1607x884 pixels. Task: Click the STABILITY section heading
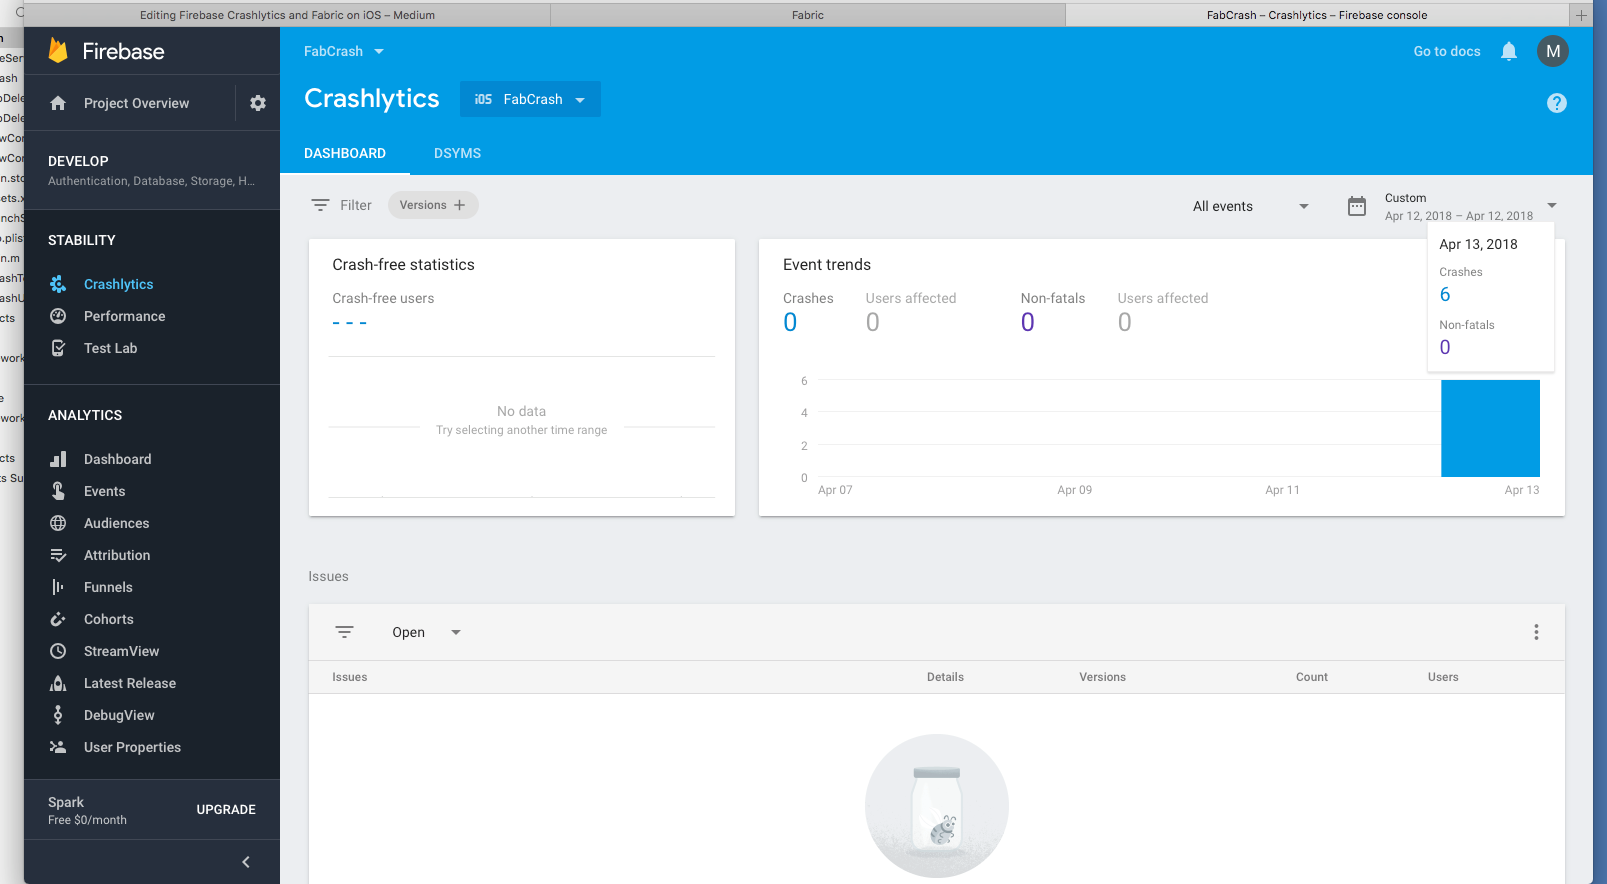tap(82, 240)
